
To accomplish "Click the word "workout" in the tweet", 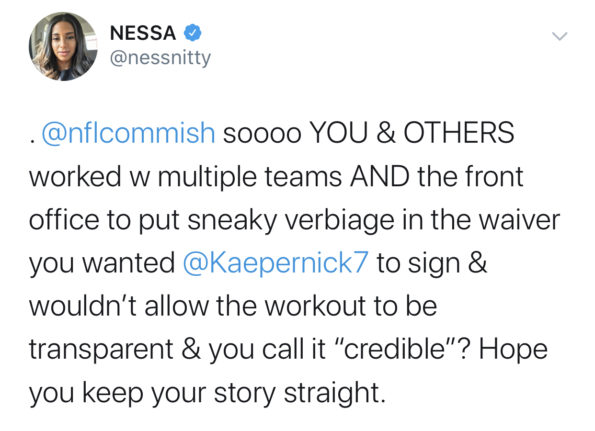I will [316, 306].
